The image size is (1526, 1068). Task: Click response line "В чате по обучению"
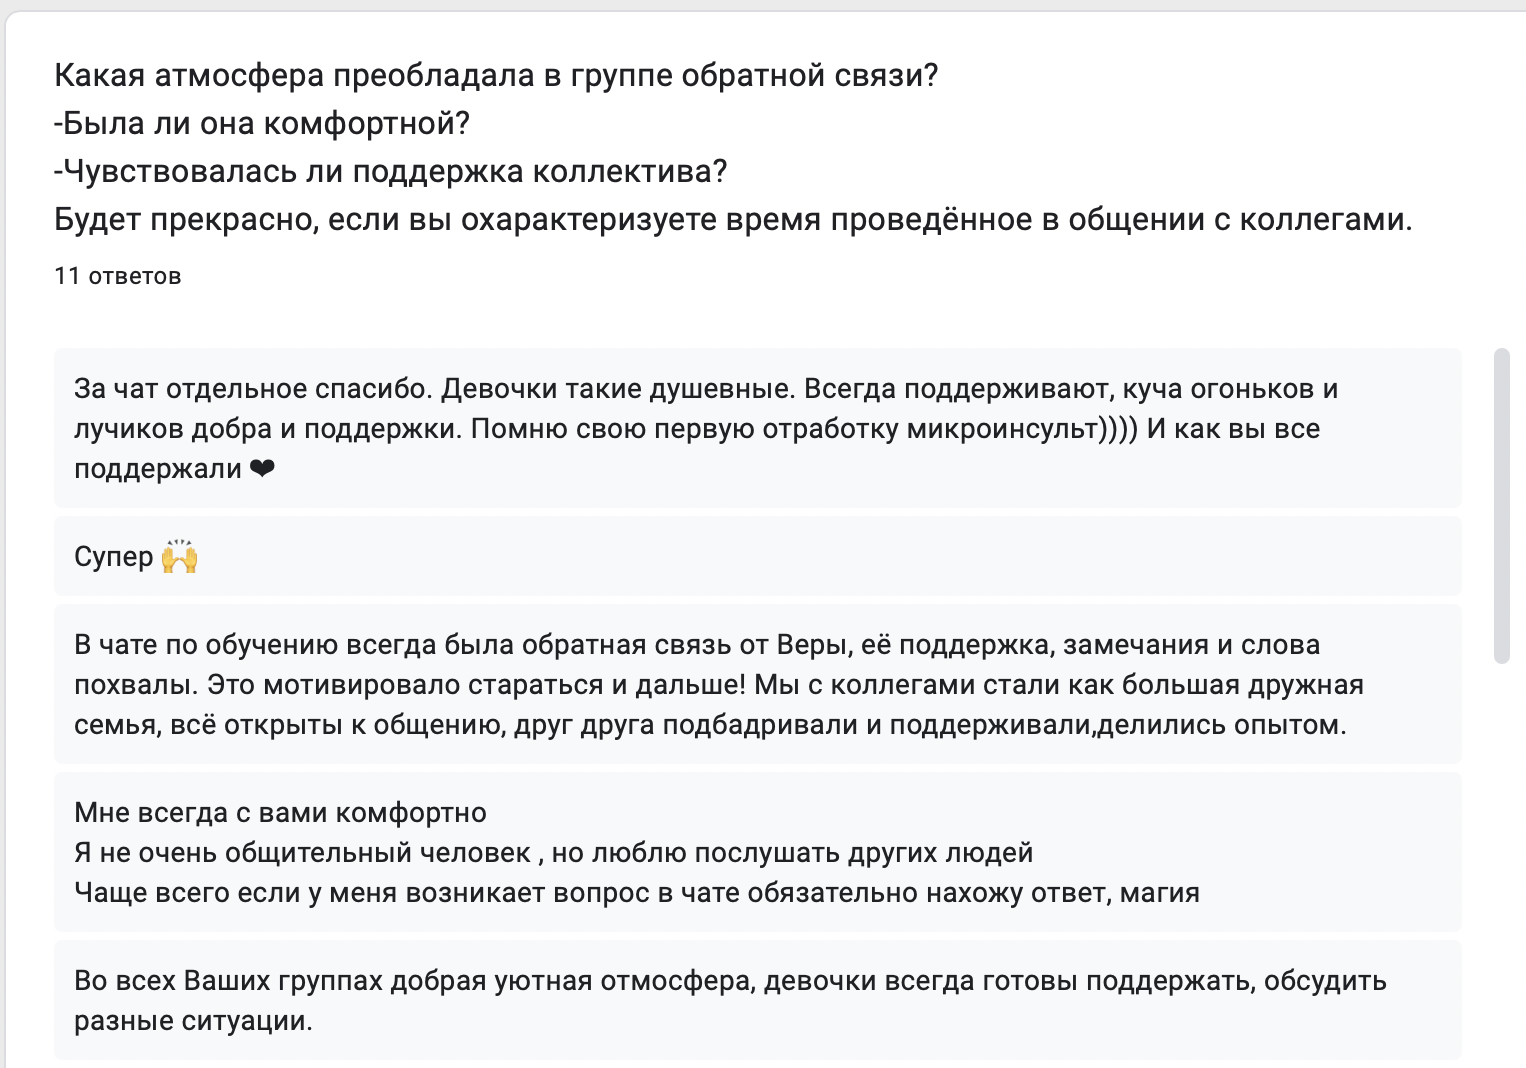click(x=696, y=645)
